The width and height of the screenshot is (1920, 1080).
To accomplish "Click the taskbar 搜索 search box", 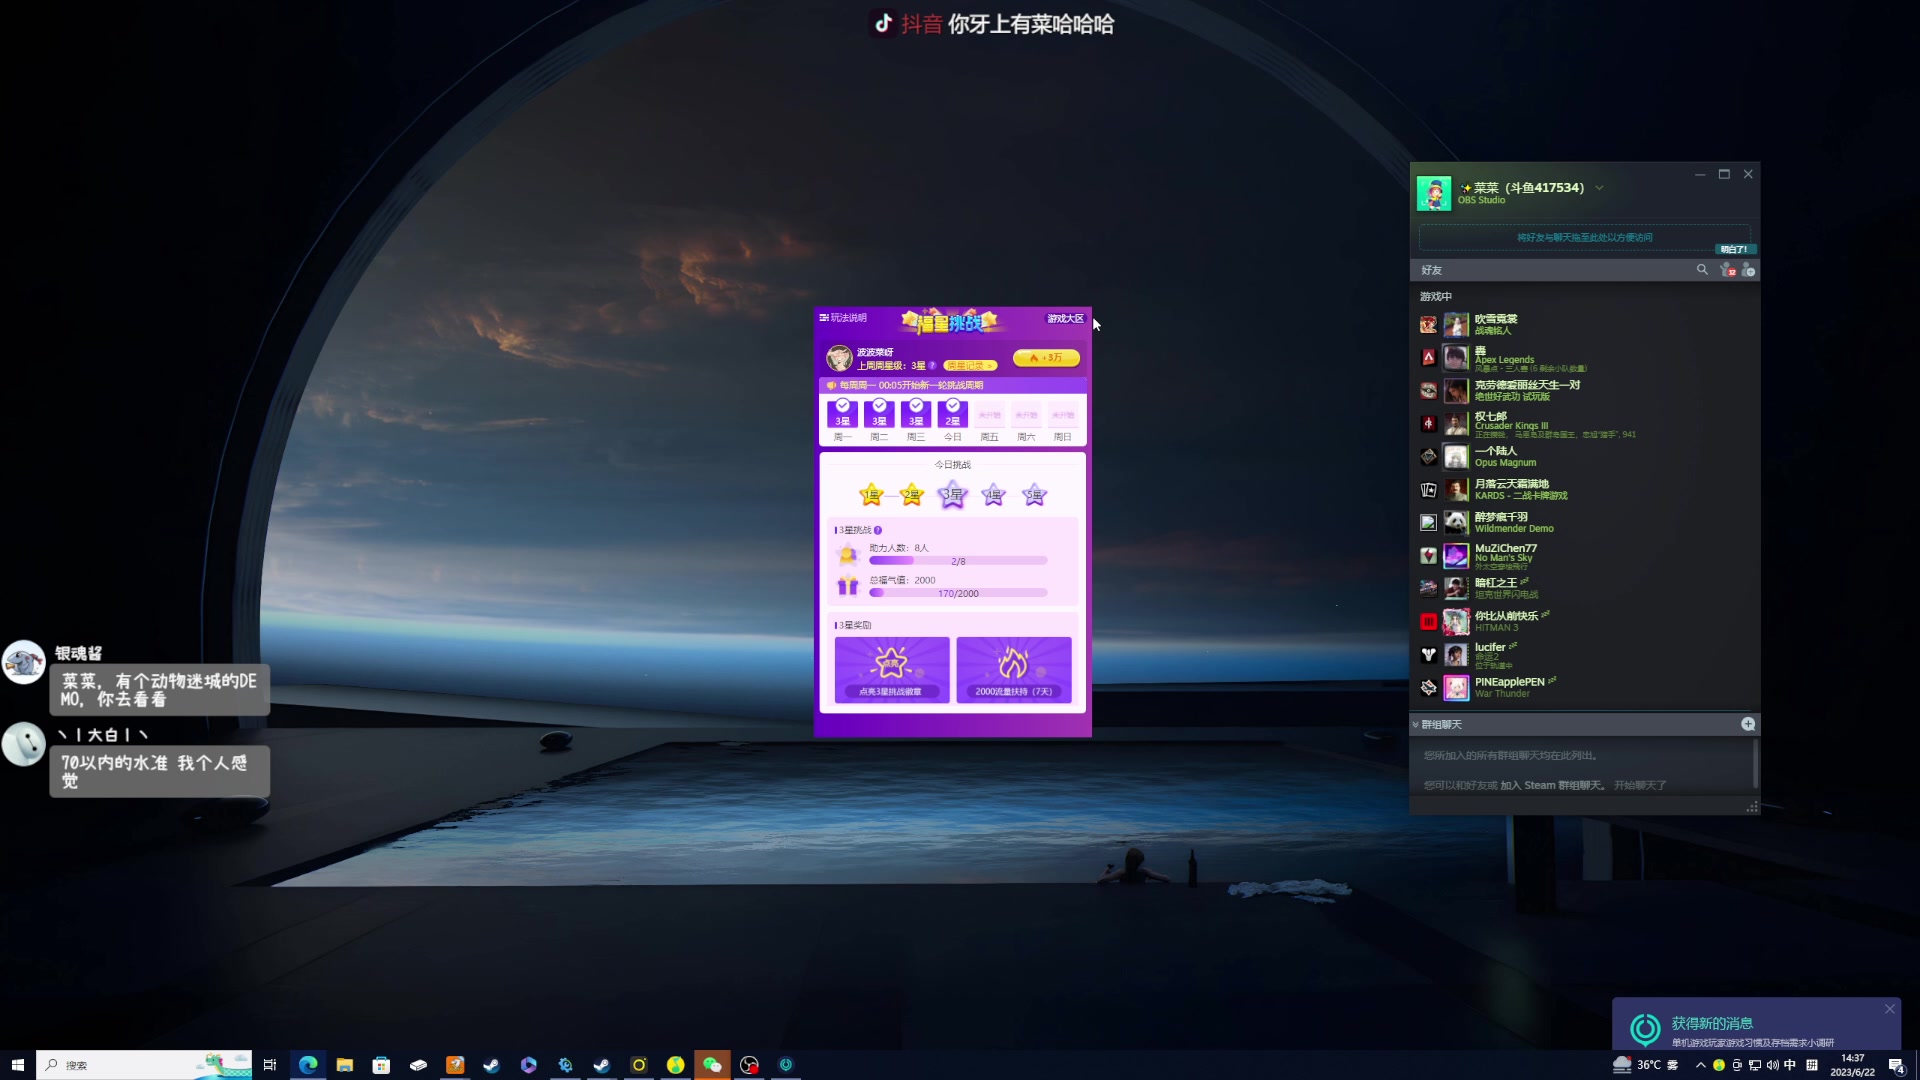I will [x=144, y=1065].
